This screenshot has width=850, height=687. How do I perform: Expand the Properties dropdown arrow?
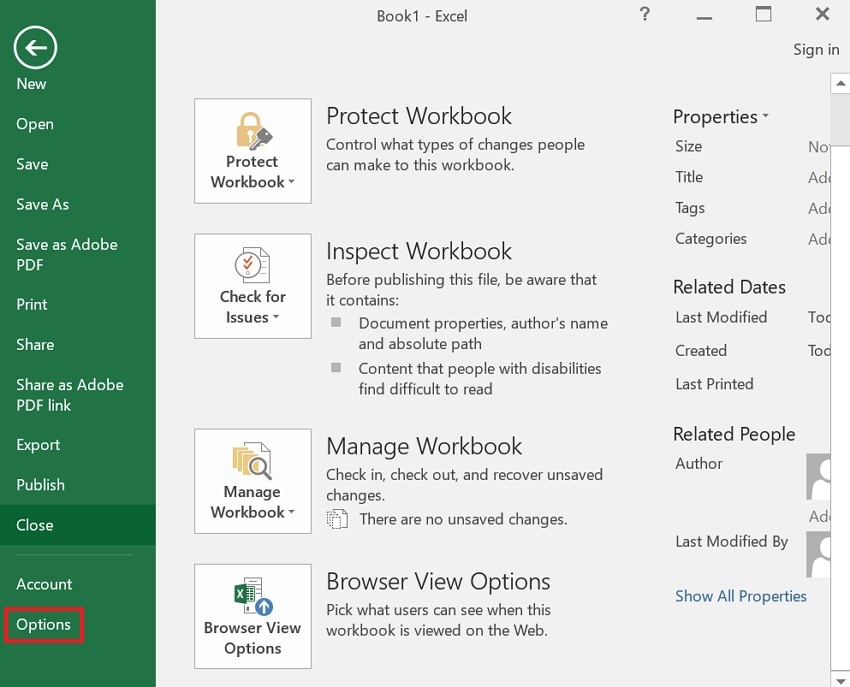click(765, 115)
